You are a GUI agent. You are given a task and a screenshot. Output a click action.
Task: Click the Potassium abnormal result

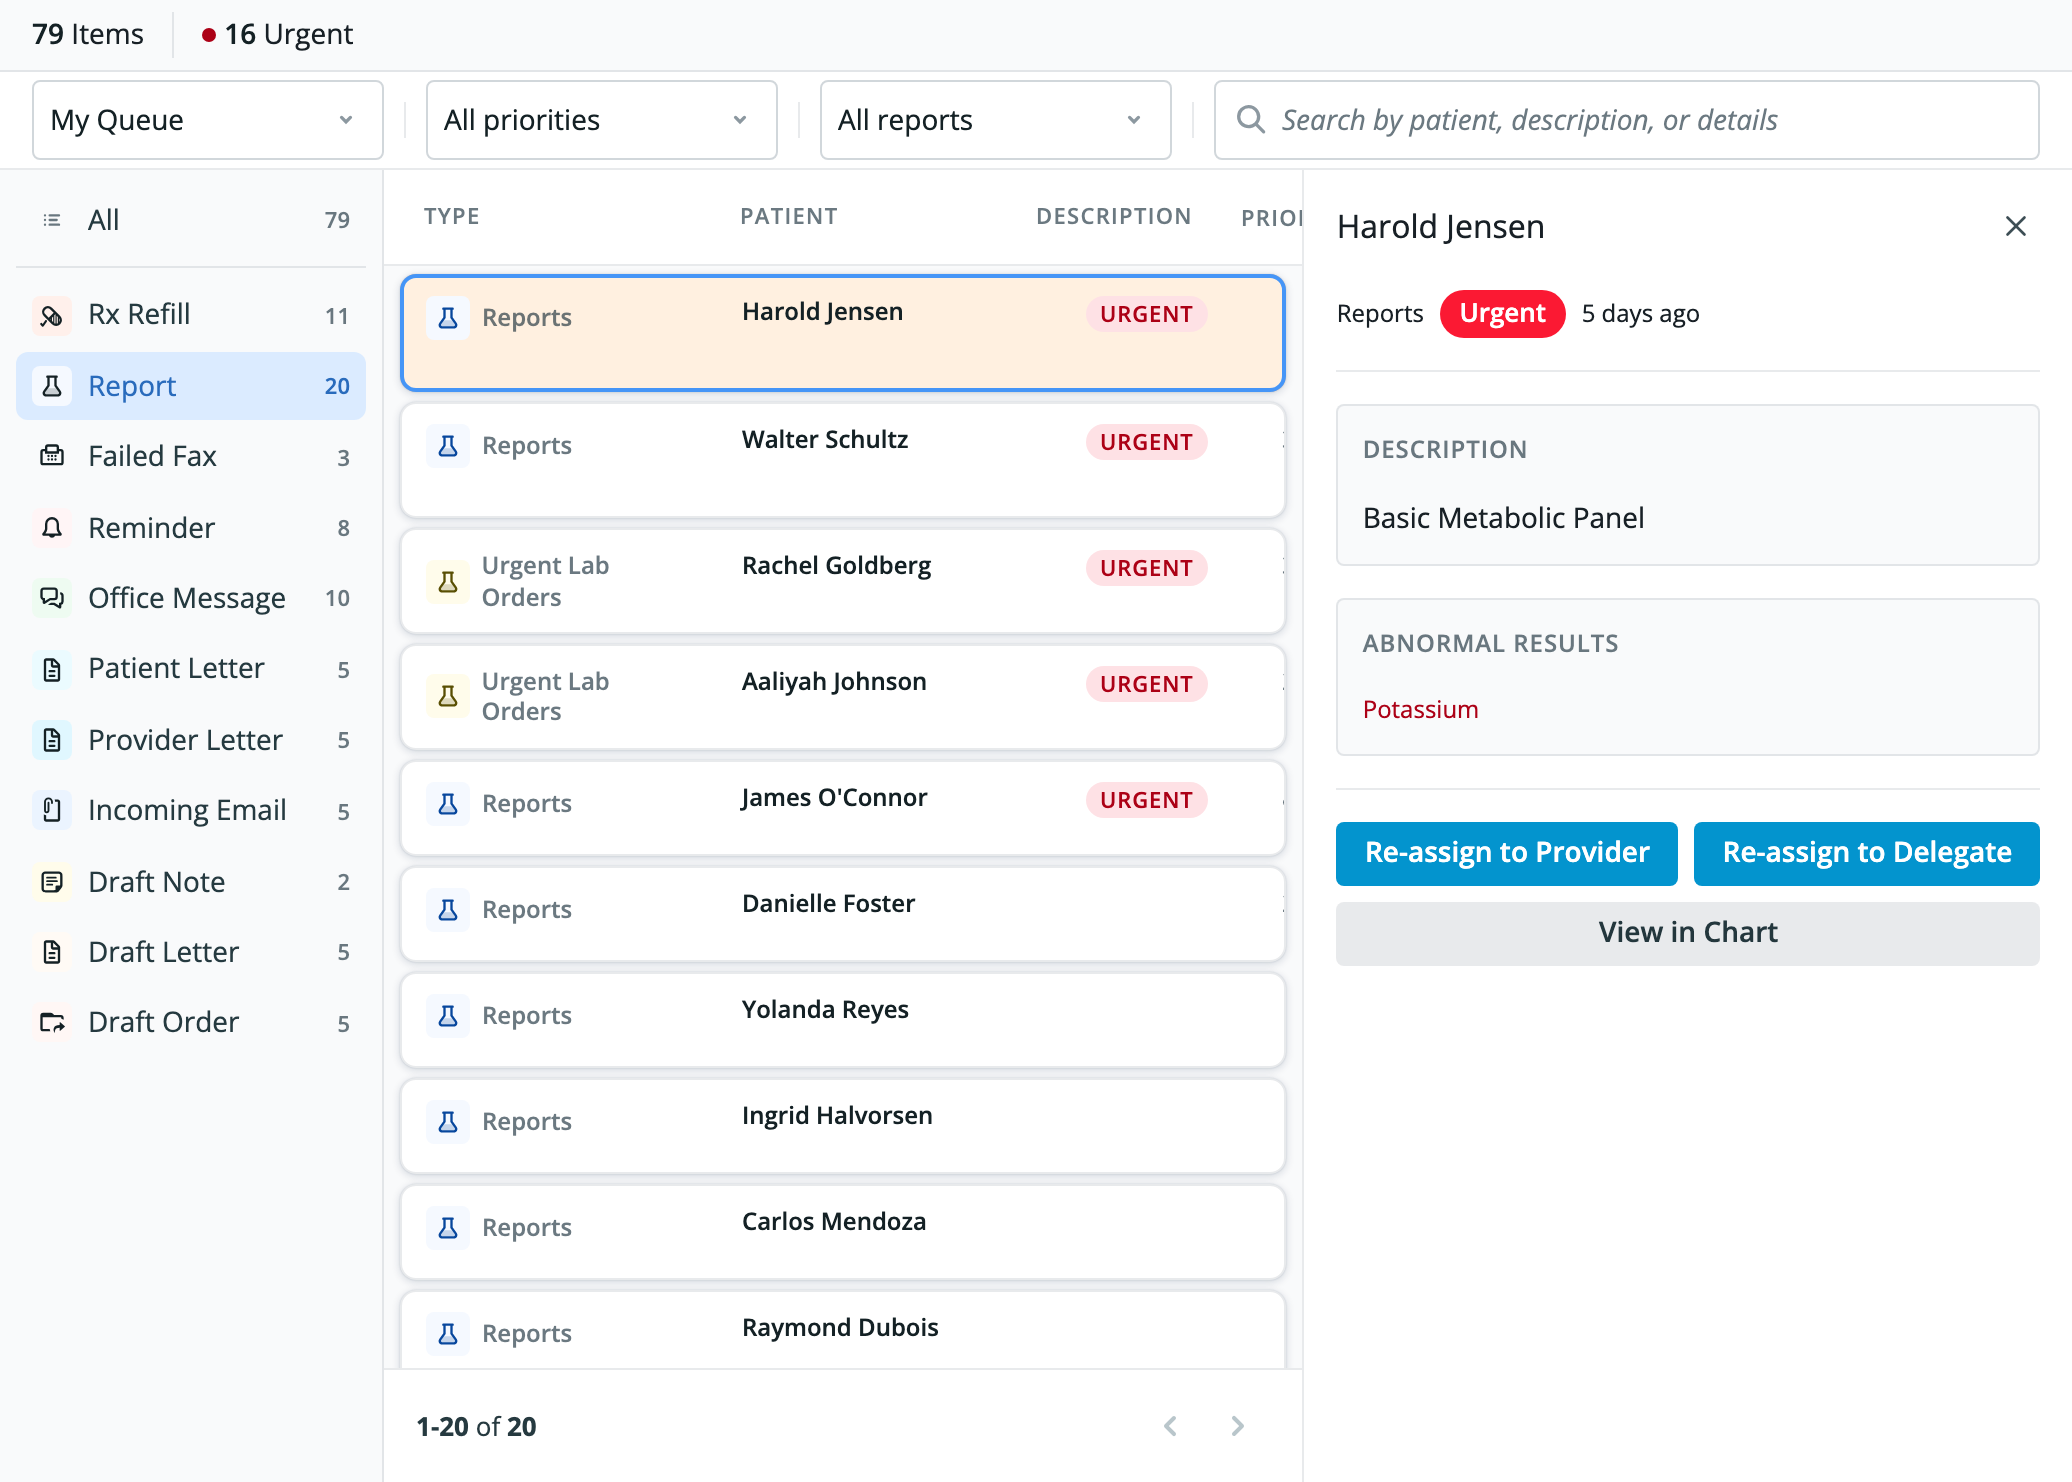coord(1420,709)
